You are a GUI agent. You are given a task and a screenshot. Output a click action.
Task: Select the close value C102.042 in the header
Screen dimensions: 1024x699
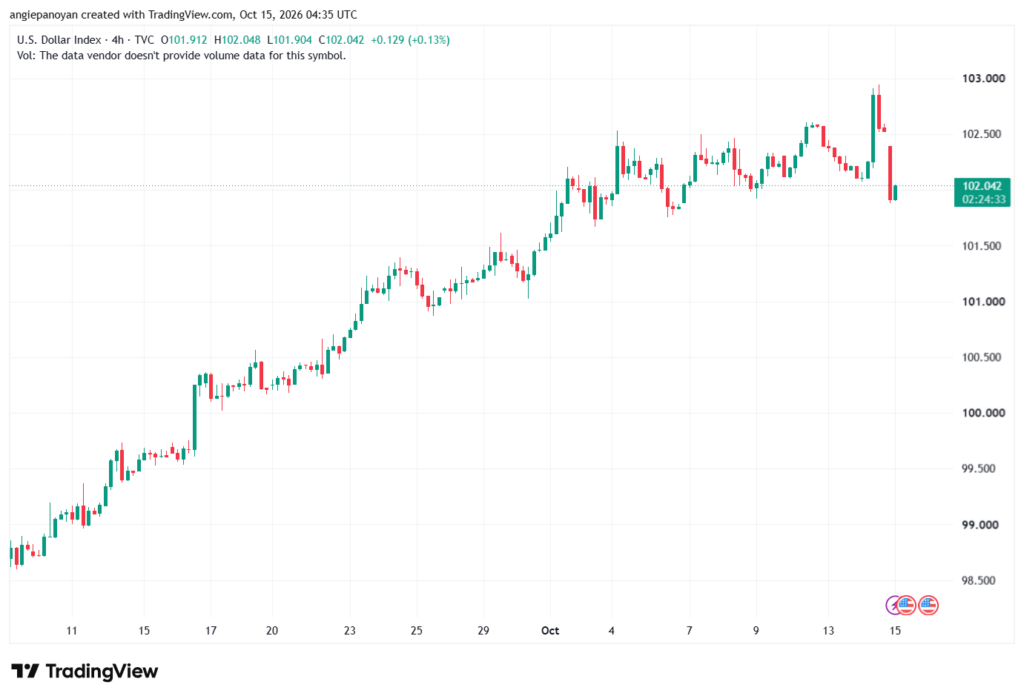click(x=342, y=40)
